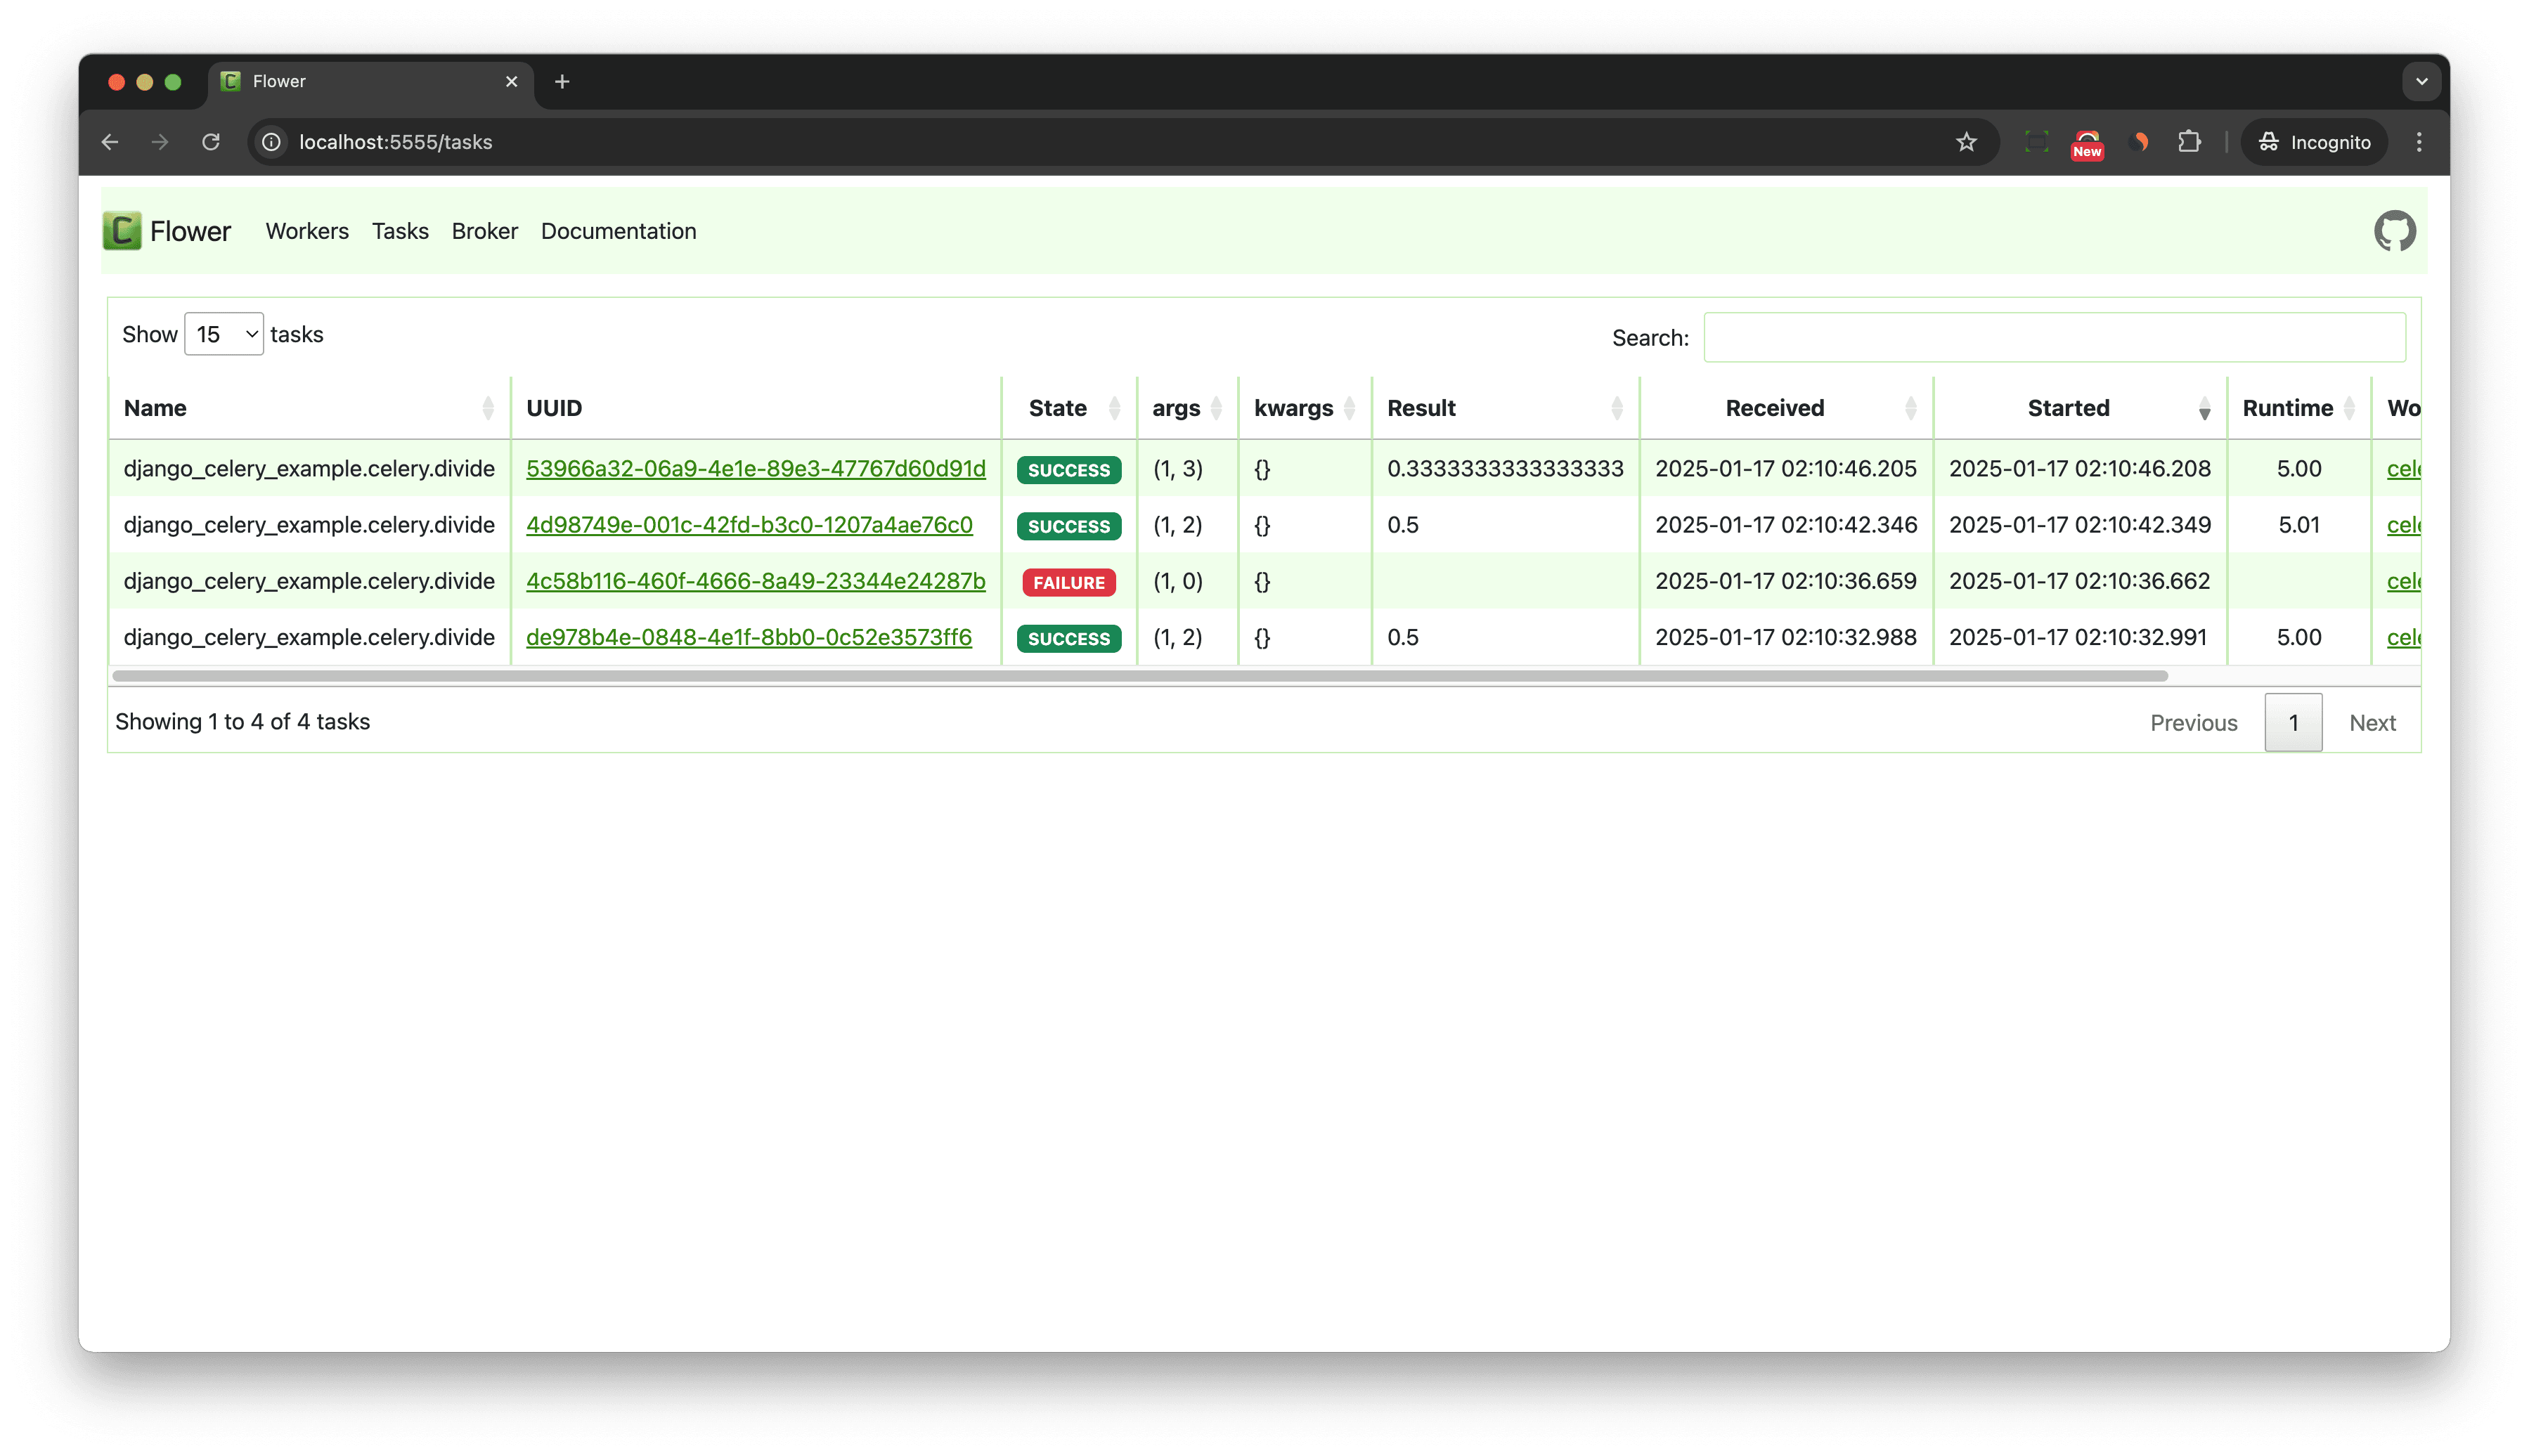Open the browser tab list chevron

coord(2419,81)
